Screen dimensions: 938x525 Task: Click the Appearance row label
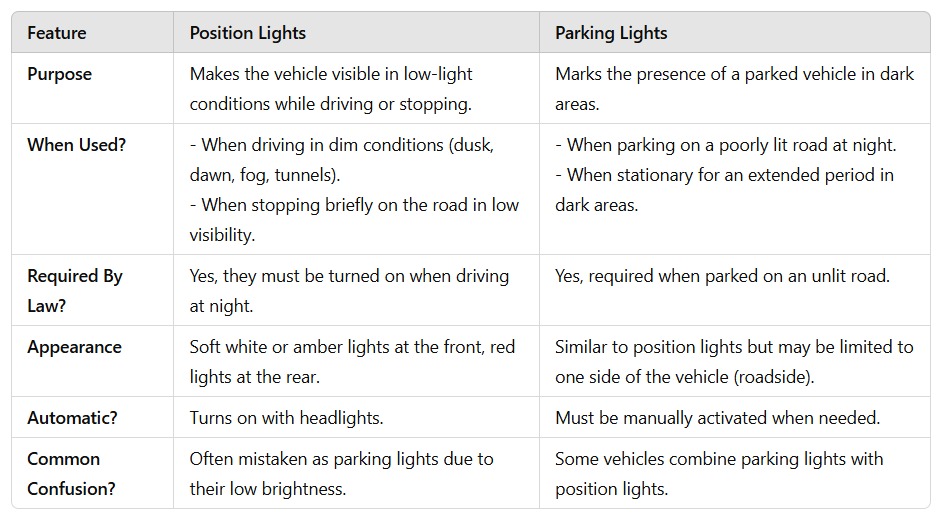(74, 347)
